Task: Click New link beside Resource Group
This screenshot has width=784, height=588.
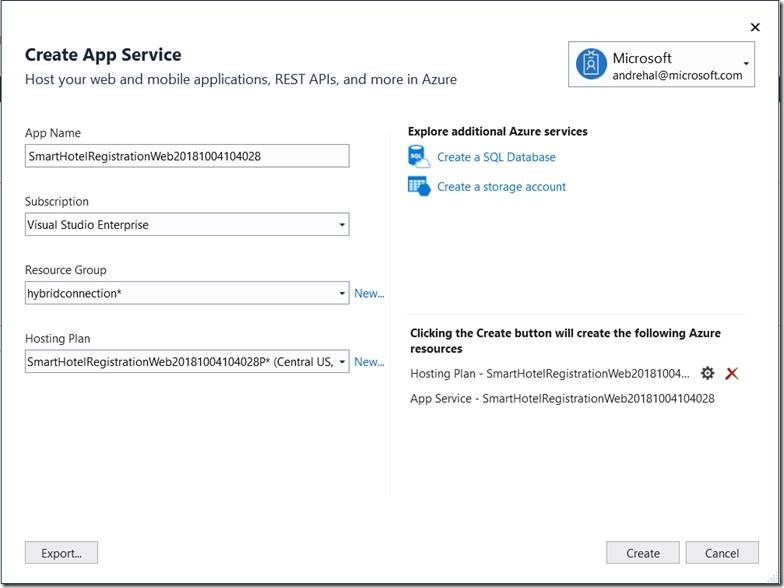Action: 369,294
